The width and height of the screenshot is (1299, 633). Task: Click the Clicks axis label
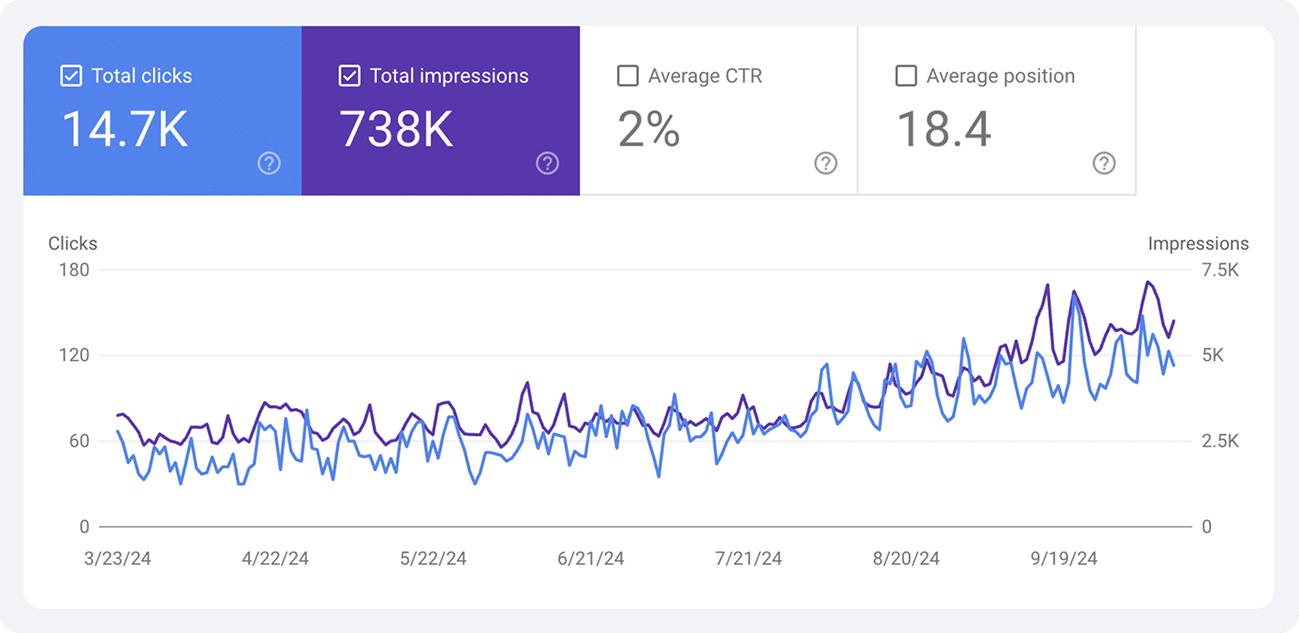[72, 243]
